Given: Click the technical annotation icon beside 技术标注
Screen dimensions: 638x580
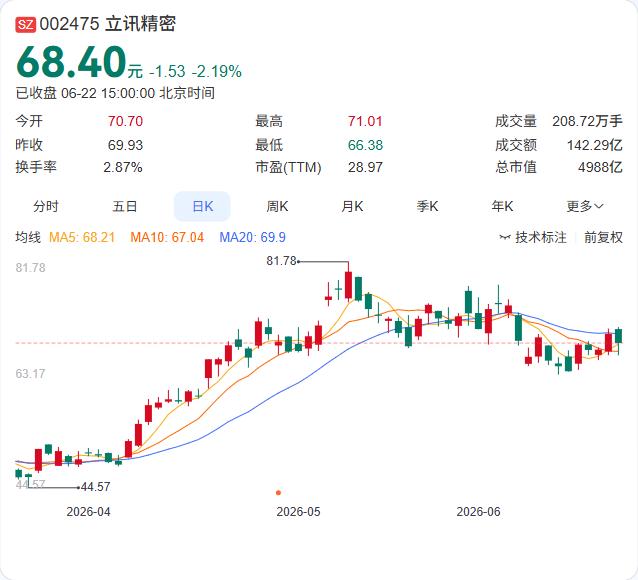Looking at the screenshot, I should [505, 237].
